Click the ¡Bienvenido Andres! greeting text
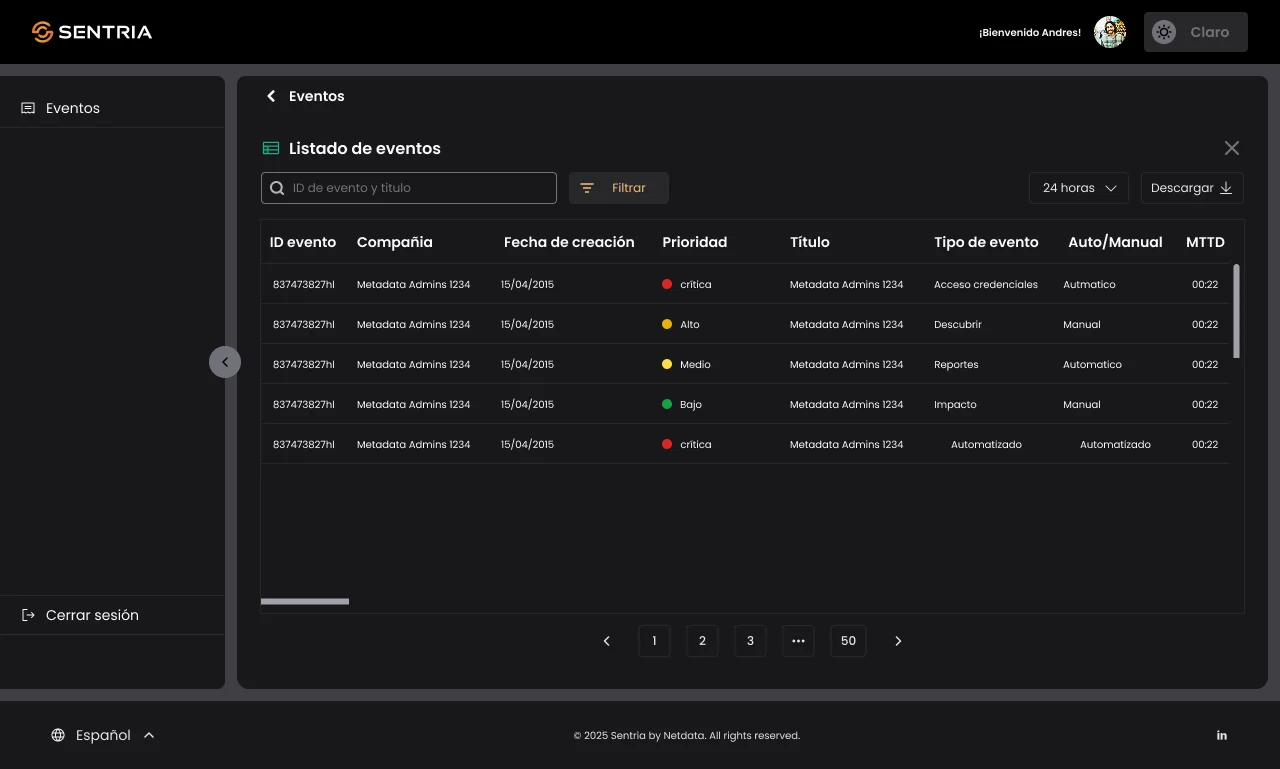Image resolution: width=1280 pixels, height=769 pixels. pyautogui.click(x=1030, y=33)
